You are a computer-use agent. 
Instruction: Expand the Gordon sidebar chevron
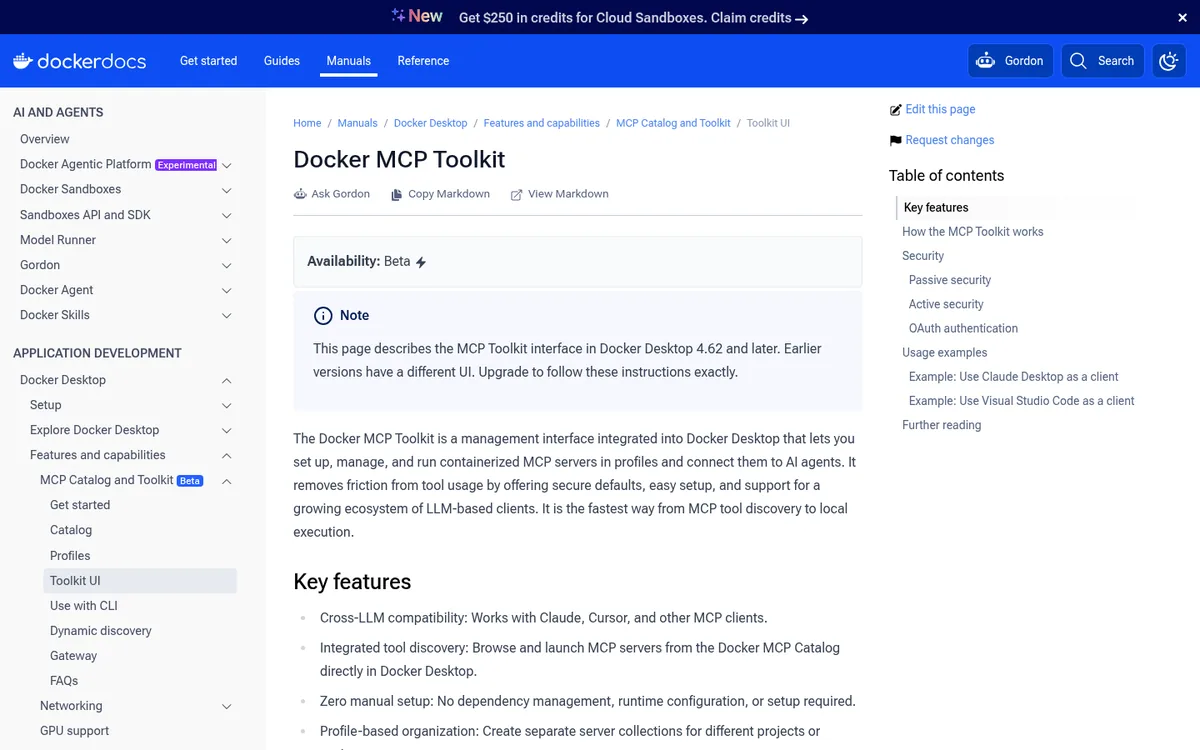coord(227,265)
